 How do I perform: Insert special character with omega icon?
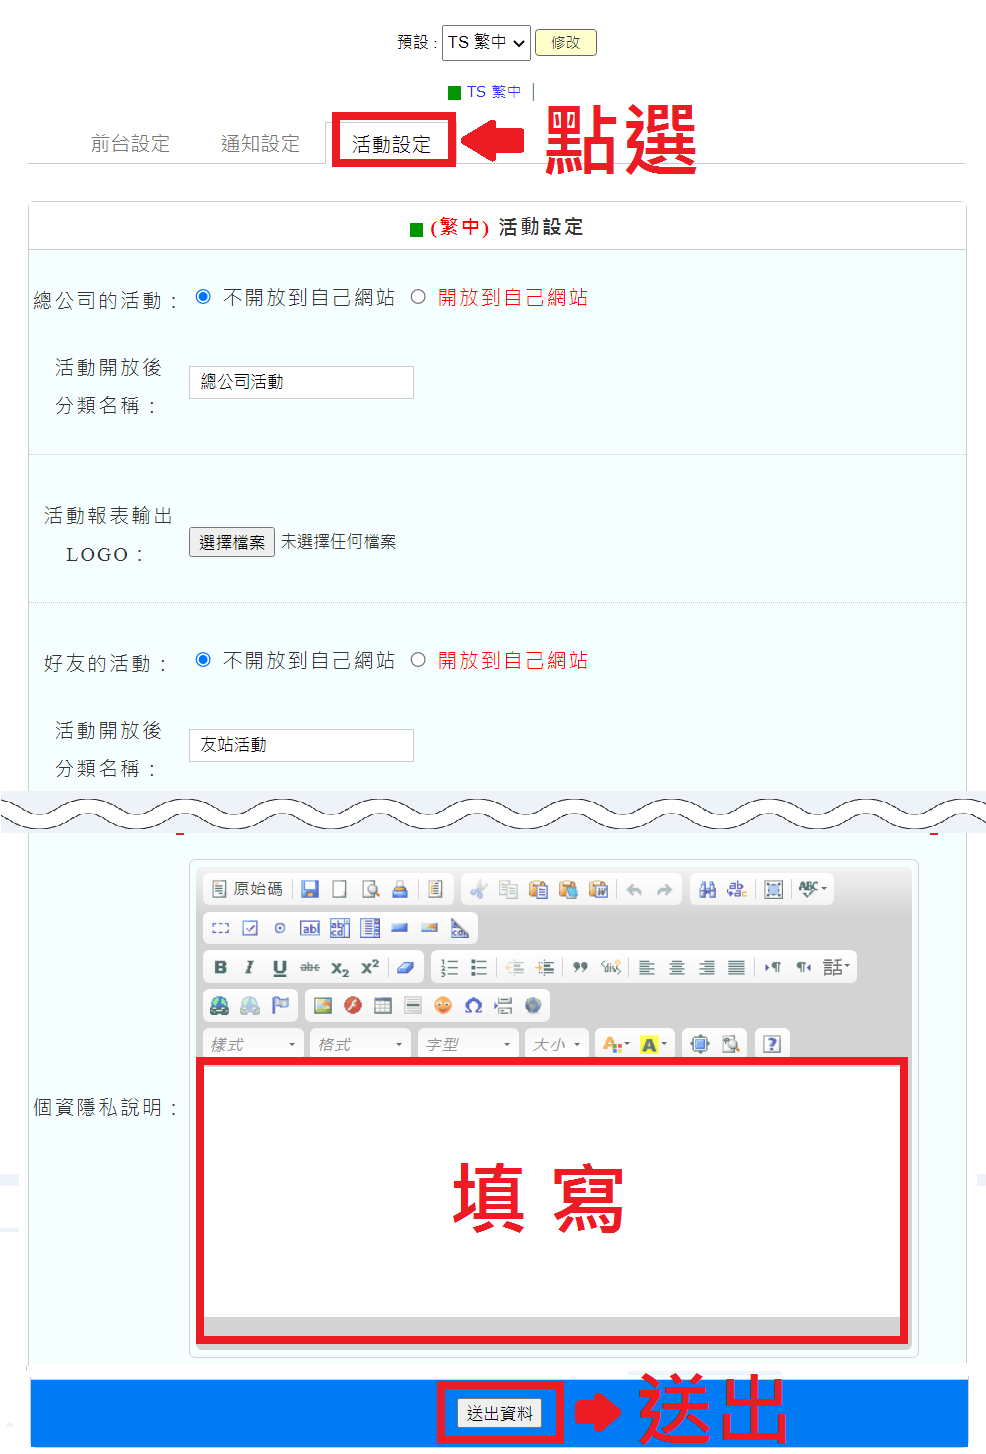pos(473,1005)
